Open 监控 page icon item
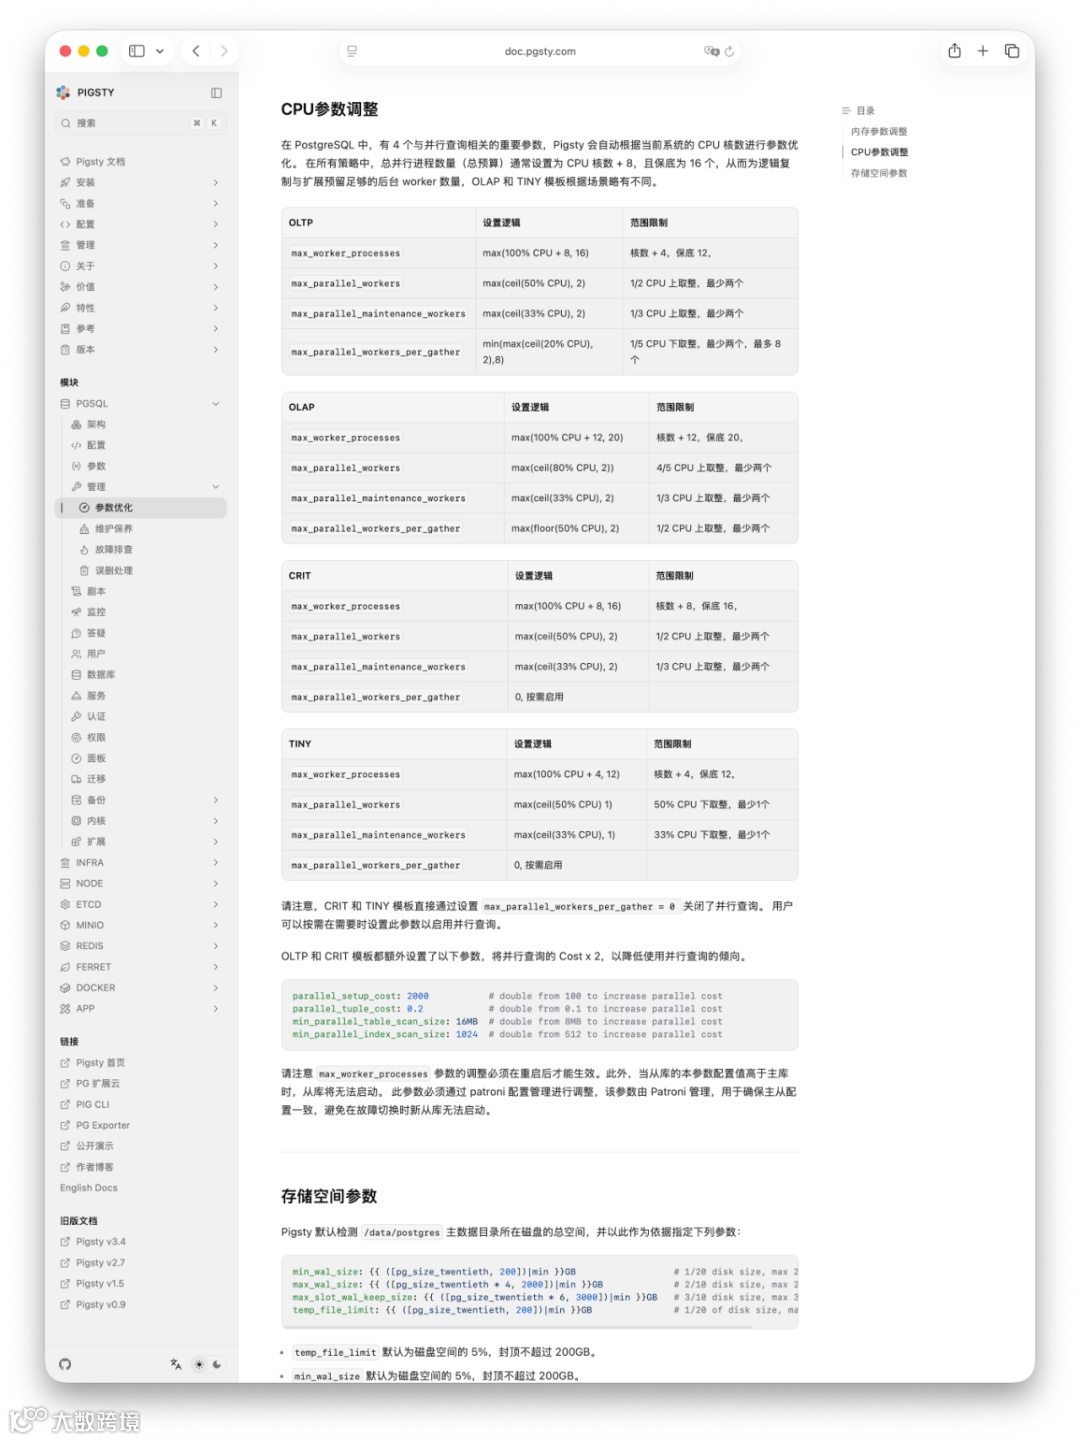Image resolution: width=1080 pixels, height=1441 pixels. (x=88, y=612)
